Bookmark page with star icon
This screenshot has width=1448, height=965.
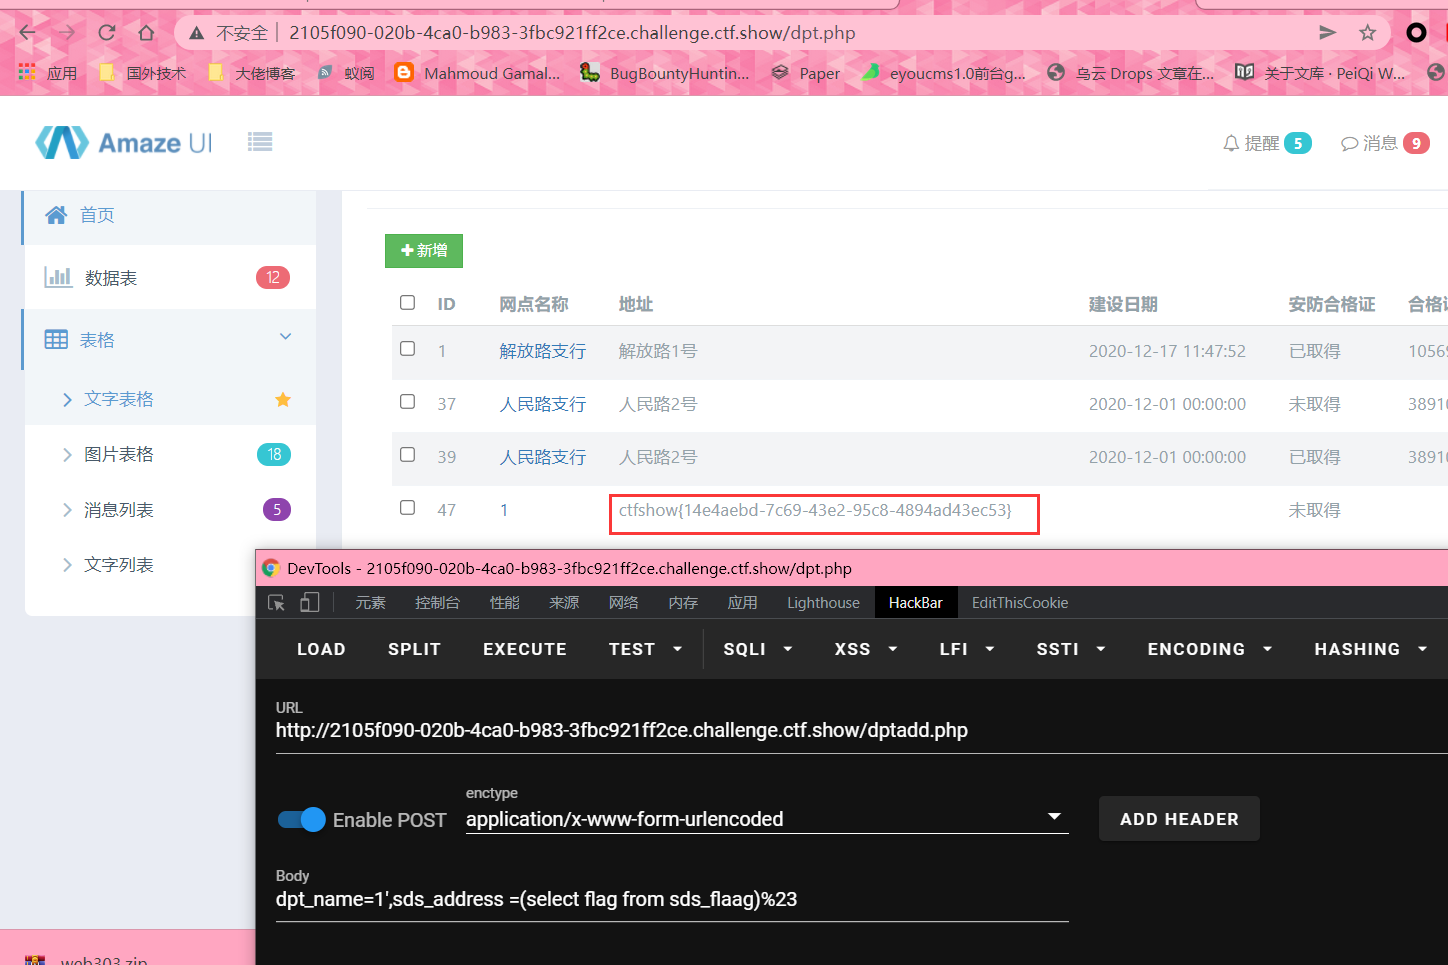click(x=1367, y=33)
